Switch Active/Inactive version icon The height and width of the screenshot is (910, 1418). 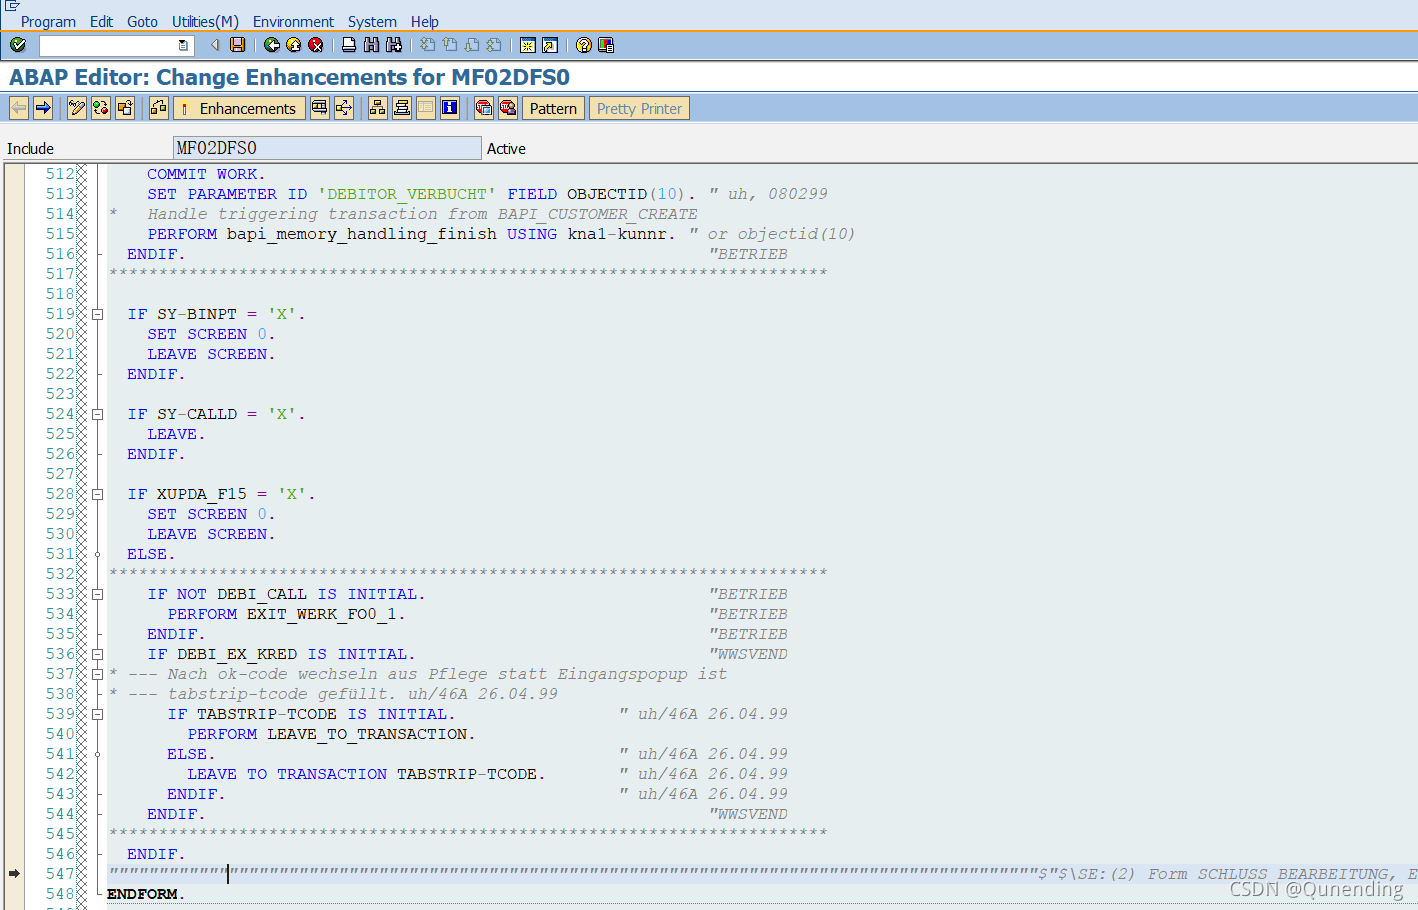pyautogui.click(x=101, y=108)
